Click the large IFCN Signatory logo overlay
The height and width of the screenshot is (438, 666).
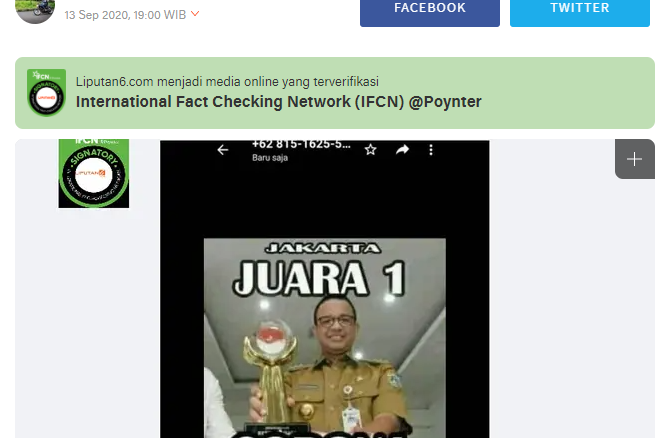pos(93,173)
